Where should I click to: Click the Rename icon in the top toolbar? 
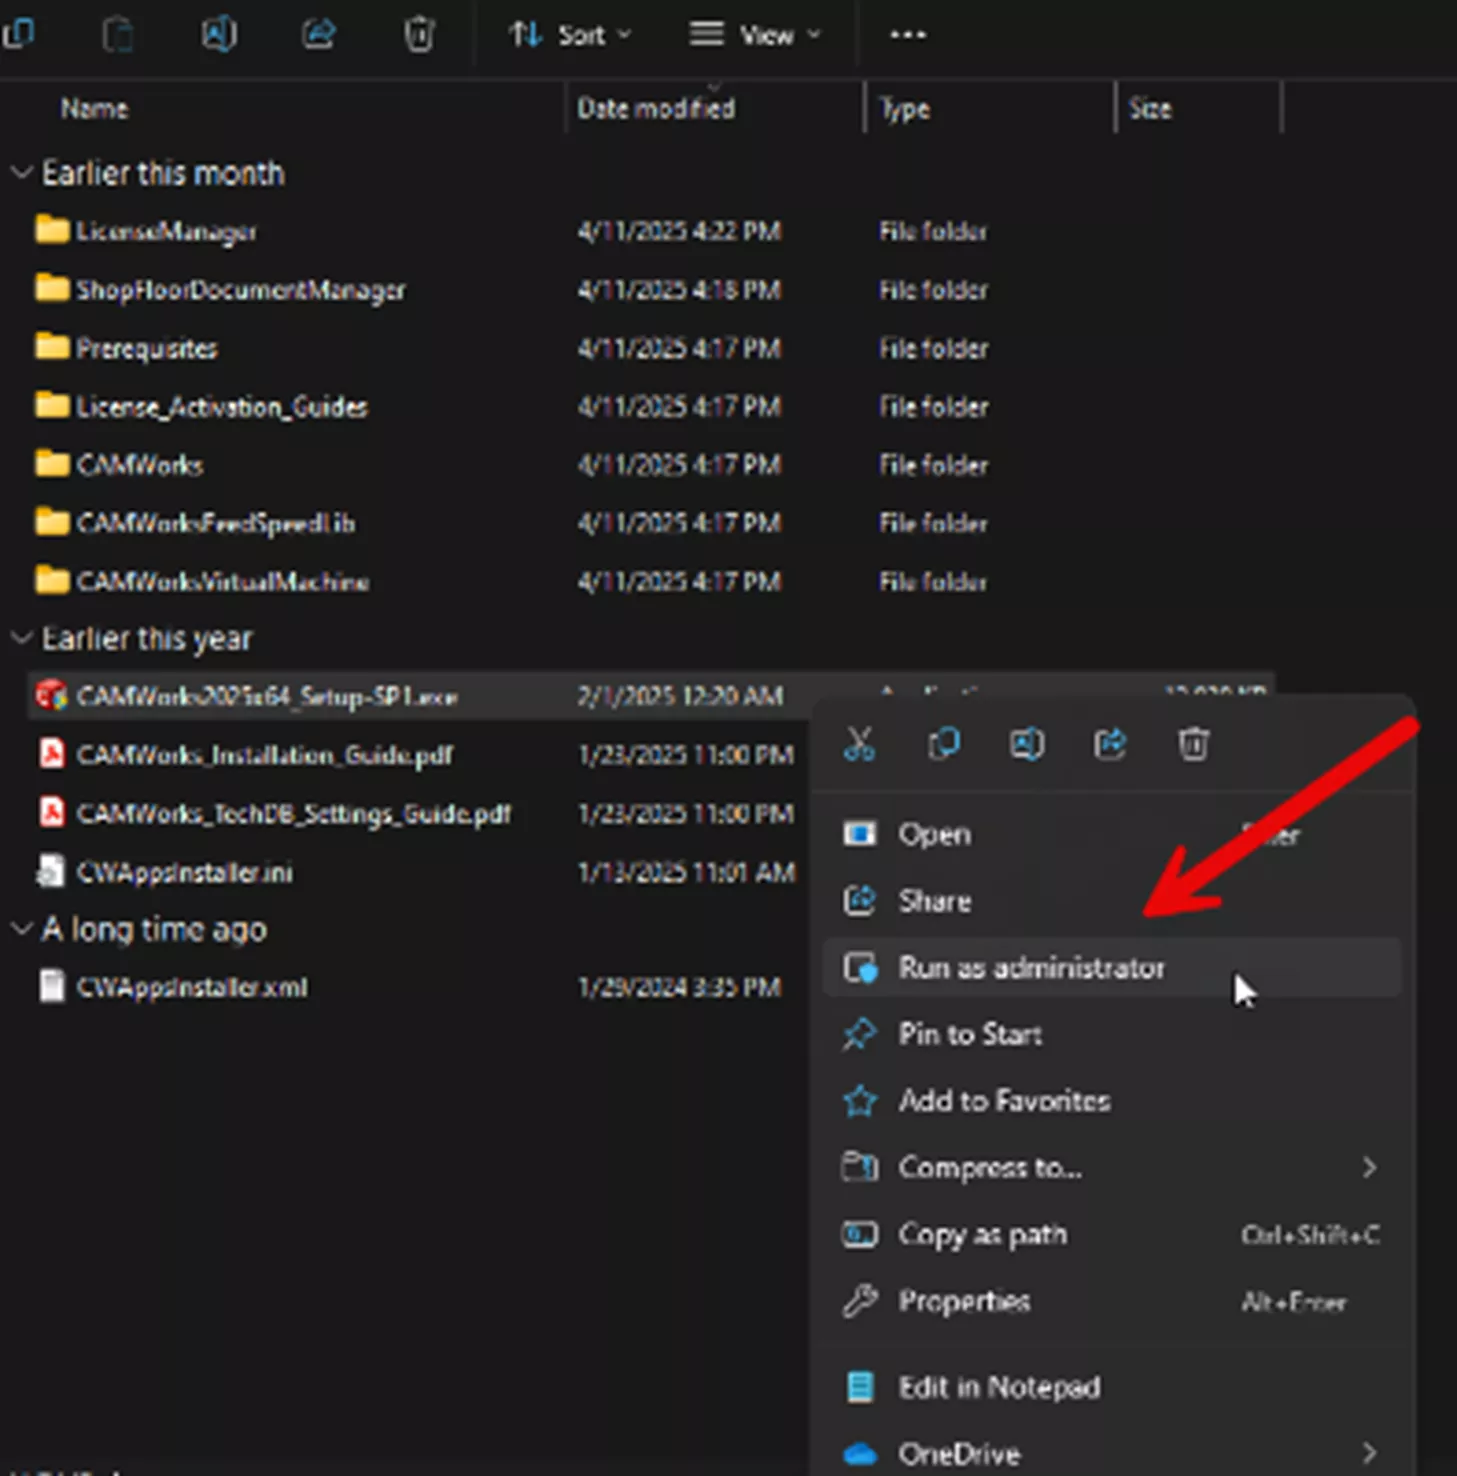click(218, 35)
